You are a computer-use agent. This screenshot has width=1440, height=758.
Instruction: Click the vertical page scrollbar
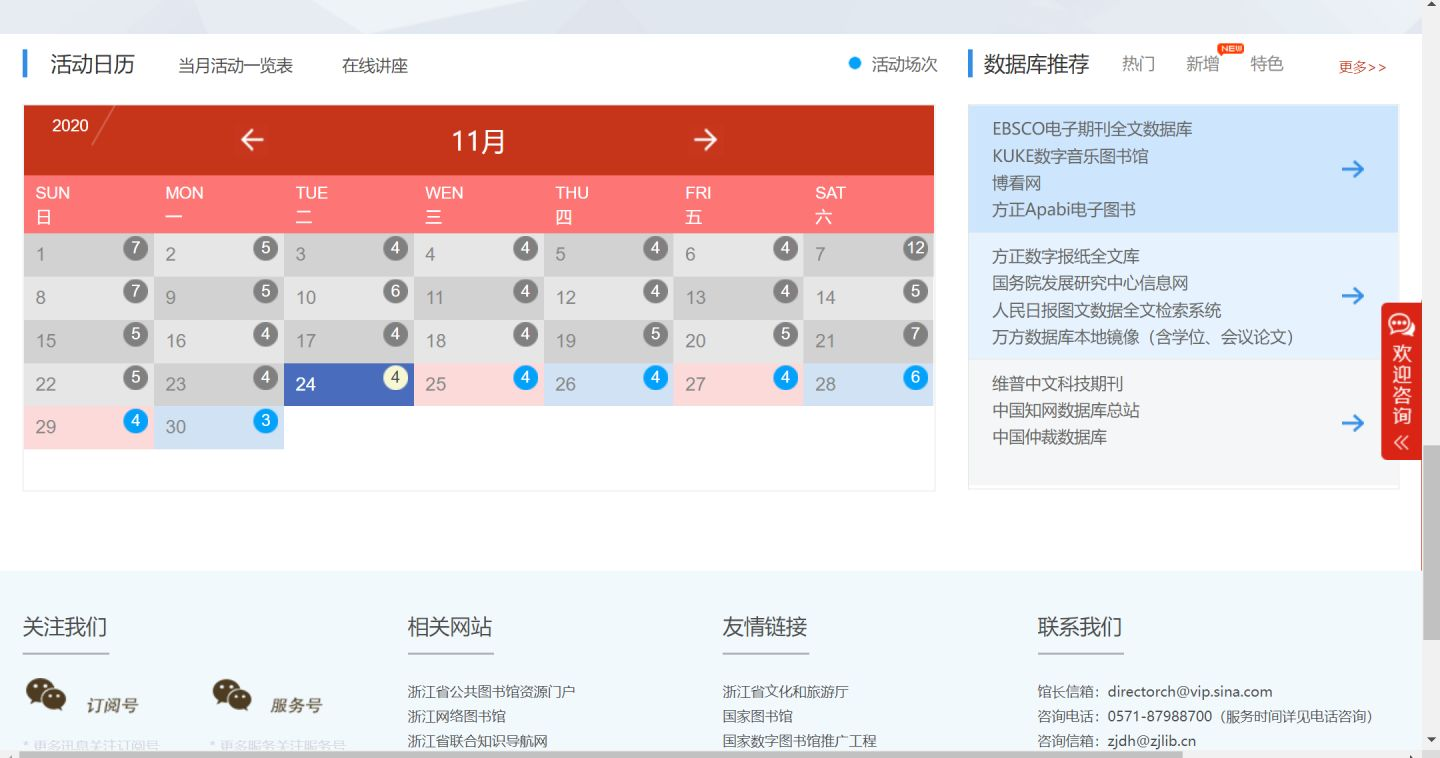[1431, 542]
